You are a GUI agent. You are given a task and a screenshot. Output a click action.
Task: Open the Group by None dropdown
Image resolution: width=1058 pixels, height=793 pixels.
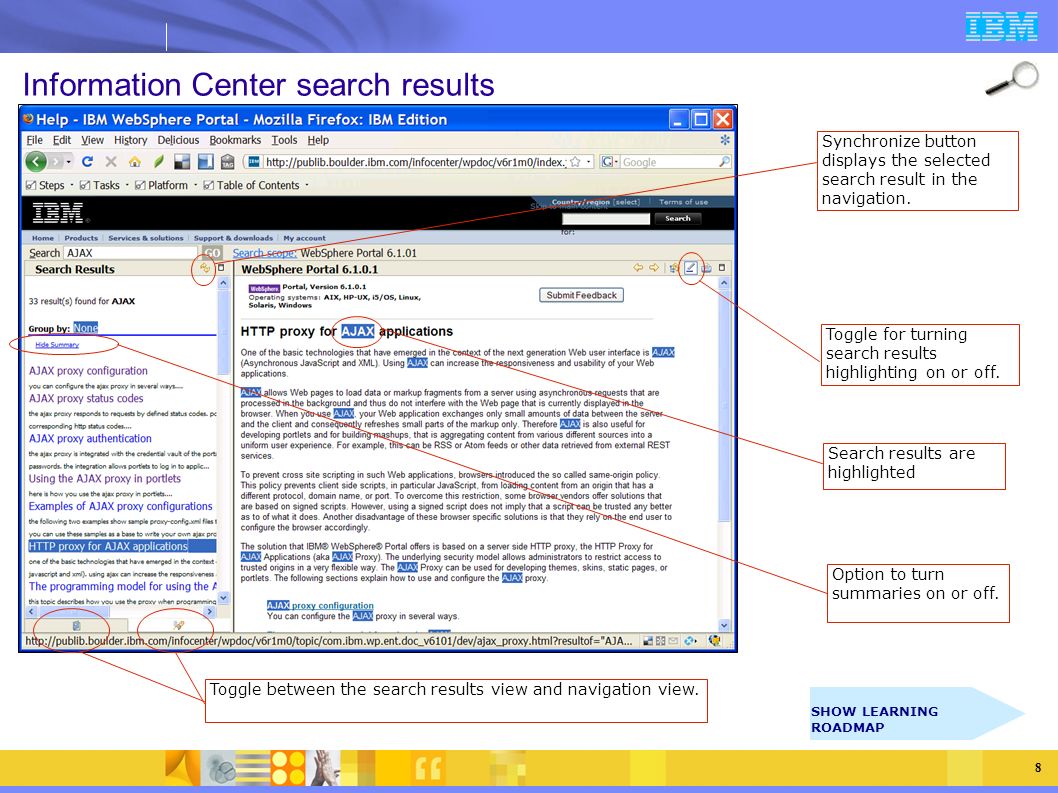(86, 328)
